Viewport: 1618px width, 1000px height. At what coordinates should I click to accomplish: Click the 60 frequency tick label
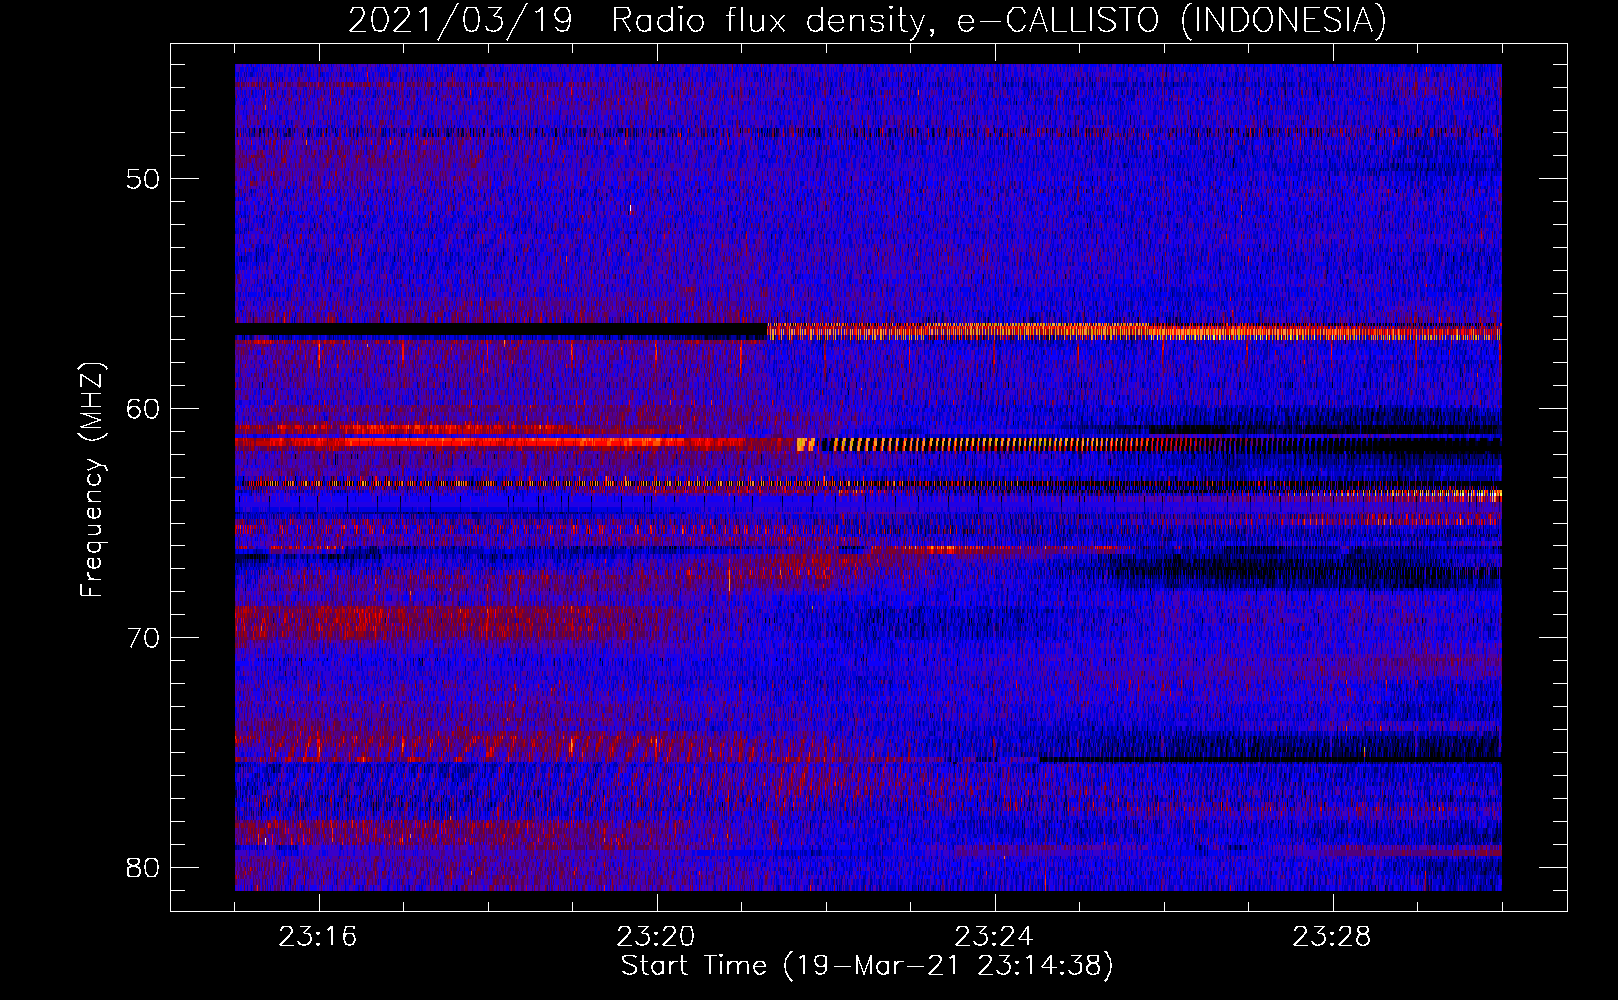[x=143, y=409]
